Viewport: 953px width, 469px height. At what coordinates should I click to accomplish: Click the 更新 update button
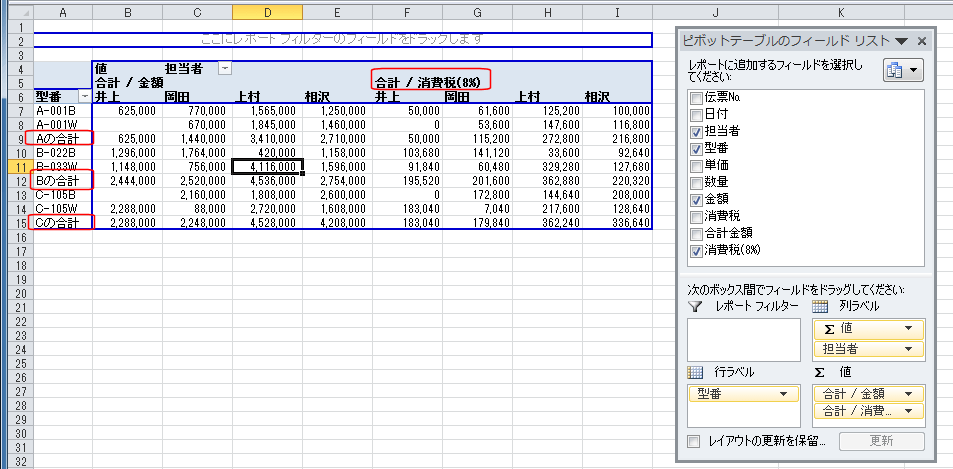click(x=881, y=441)
